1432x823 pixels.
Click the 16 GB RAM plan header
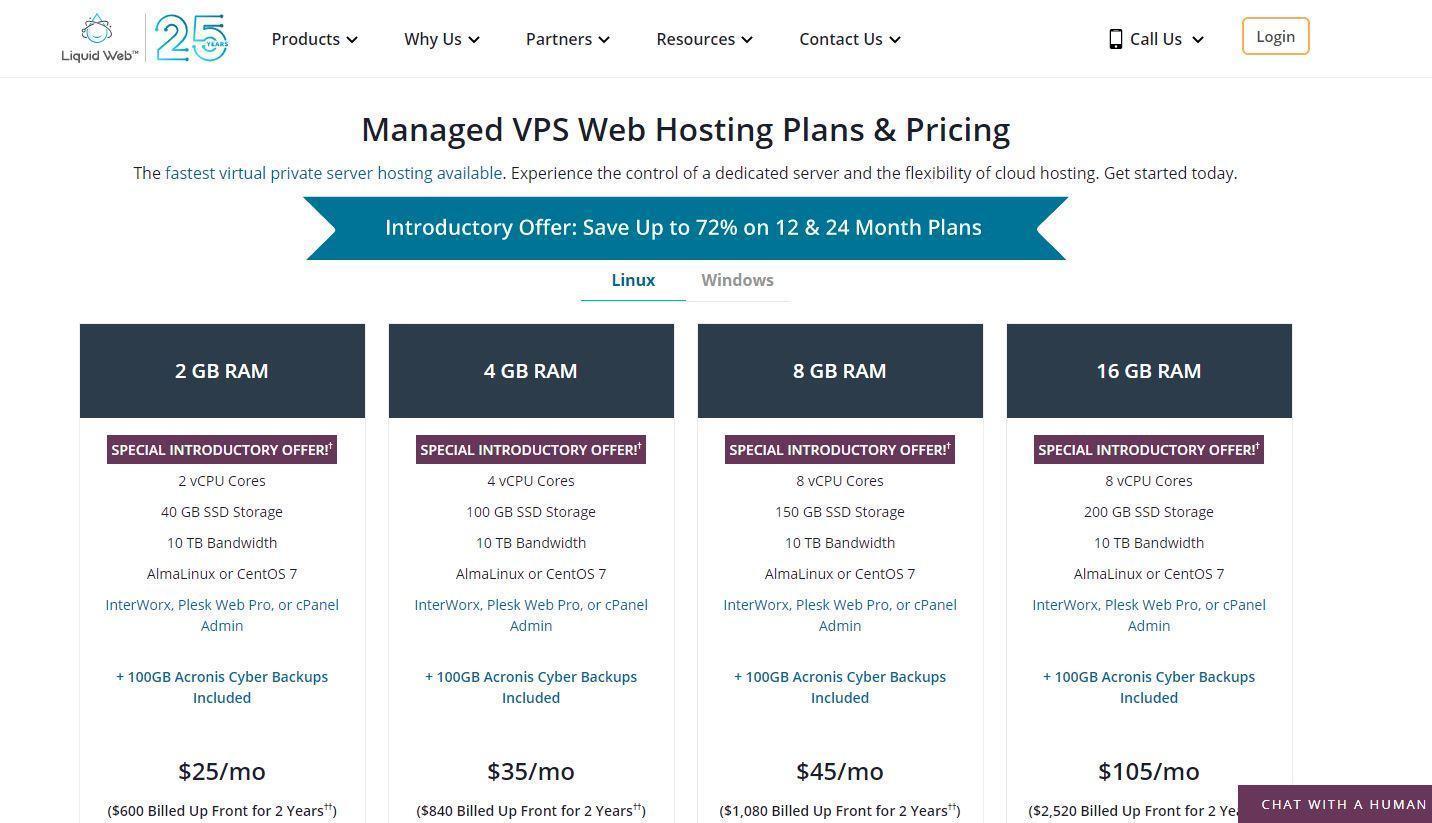1148,370
